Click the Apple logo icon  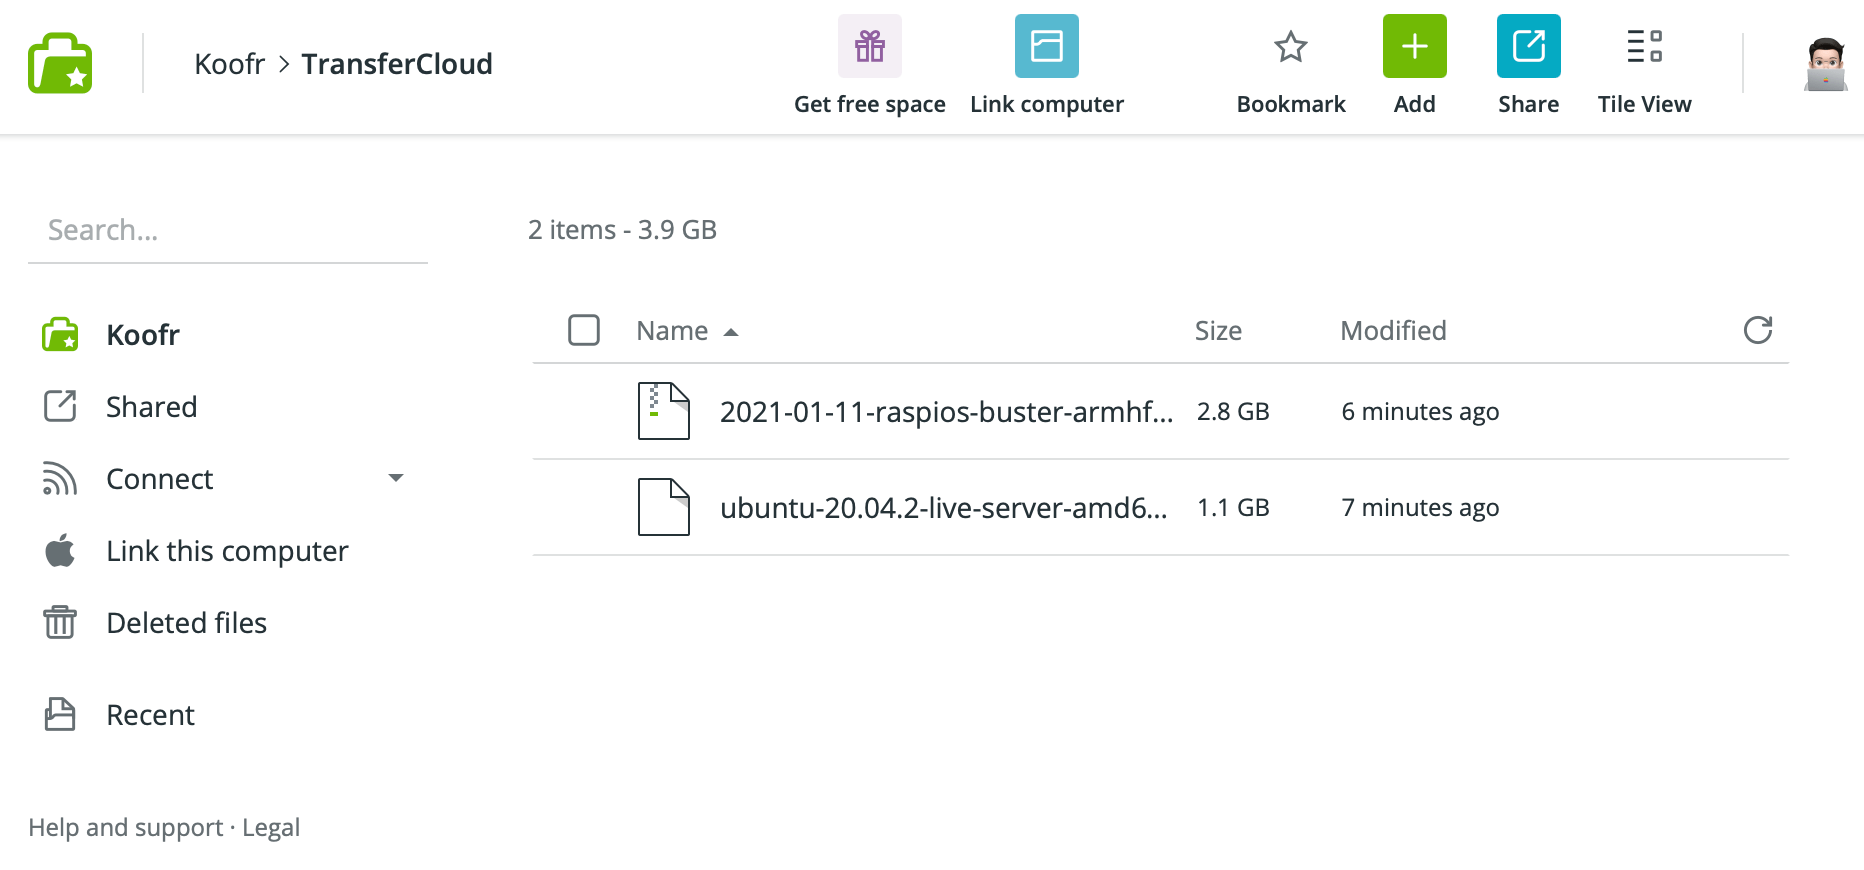point(60,550)
